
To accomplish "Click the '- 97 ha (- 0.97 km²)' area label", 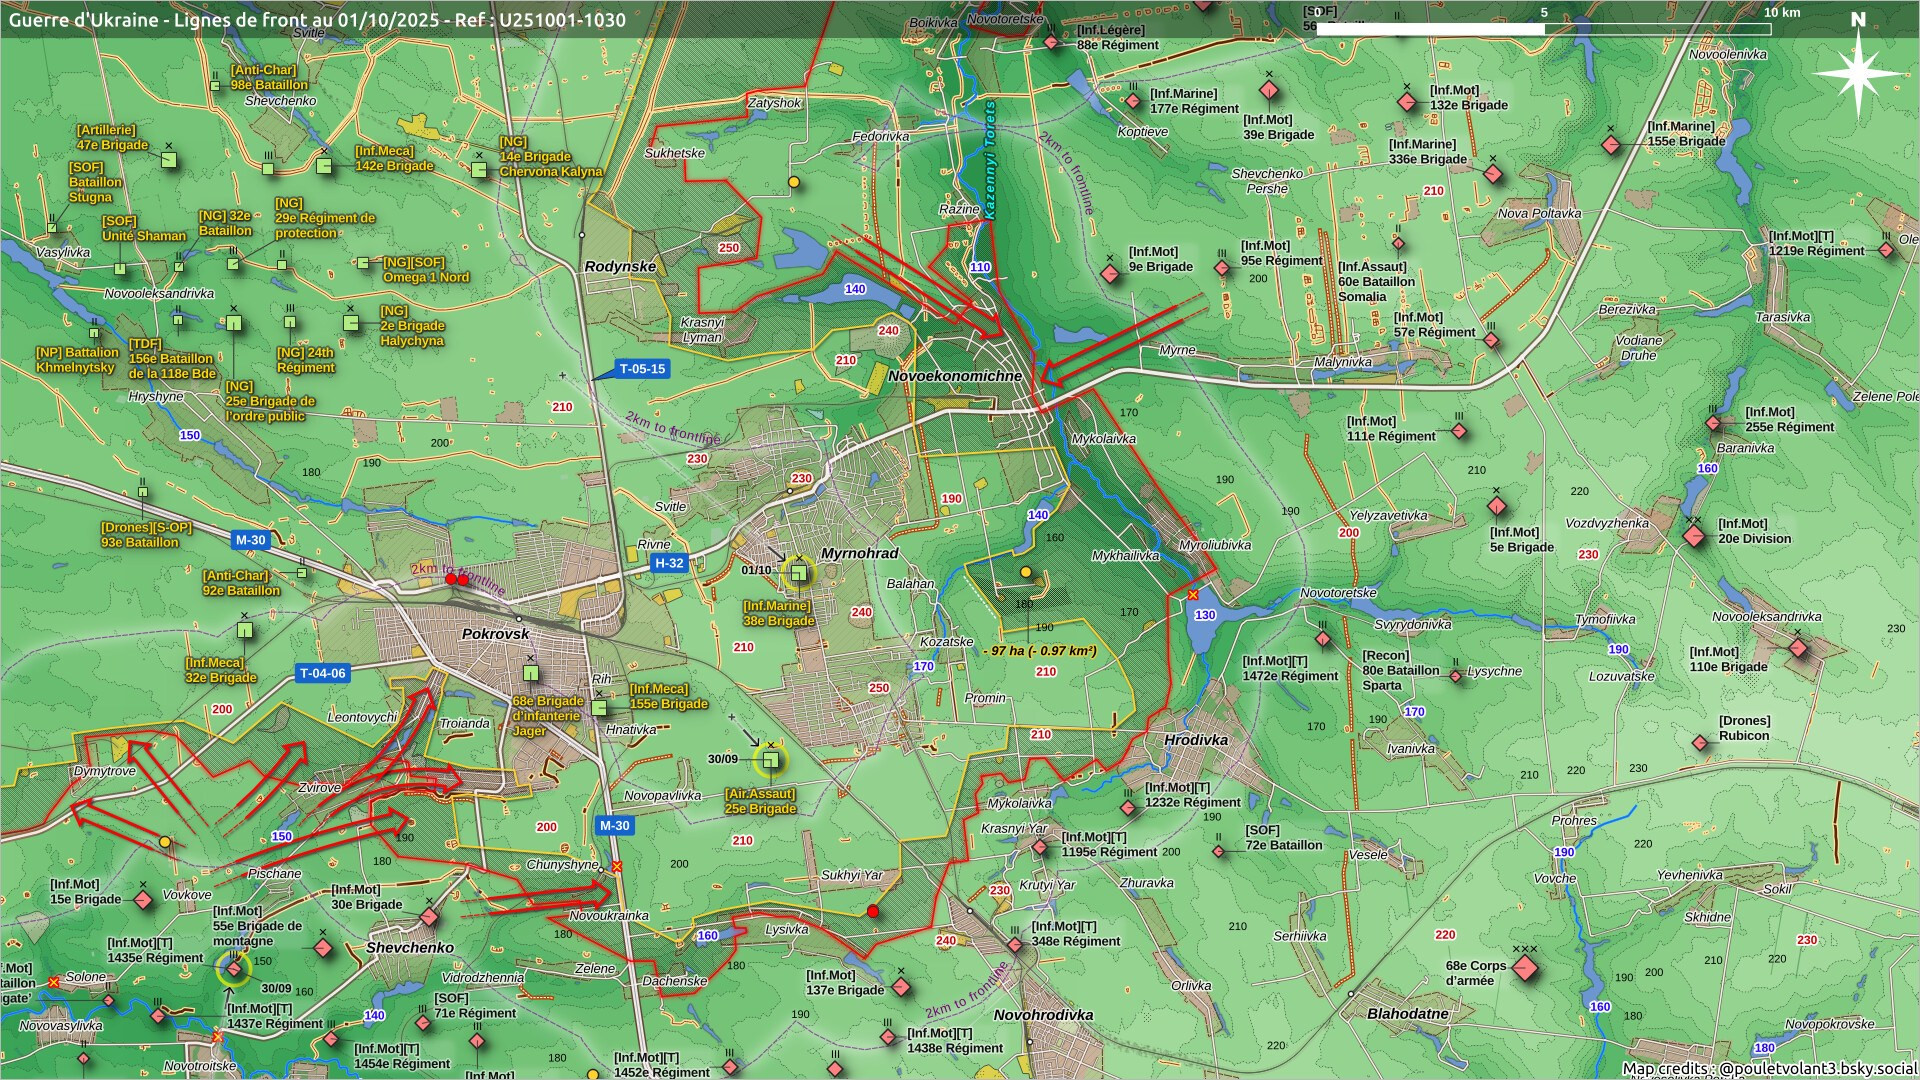I will click(1040, 651).
